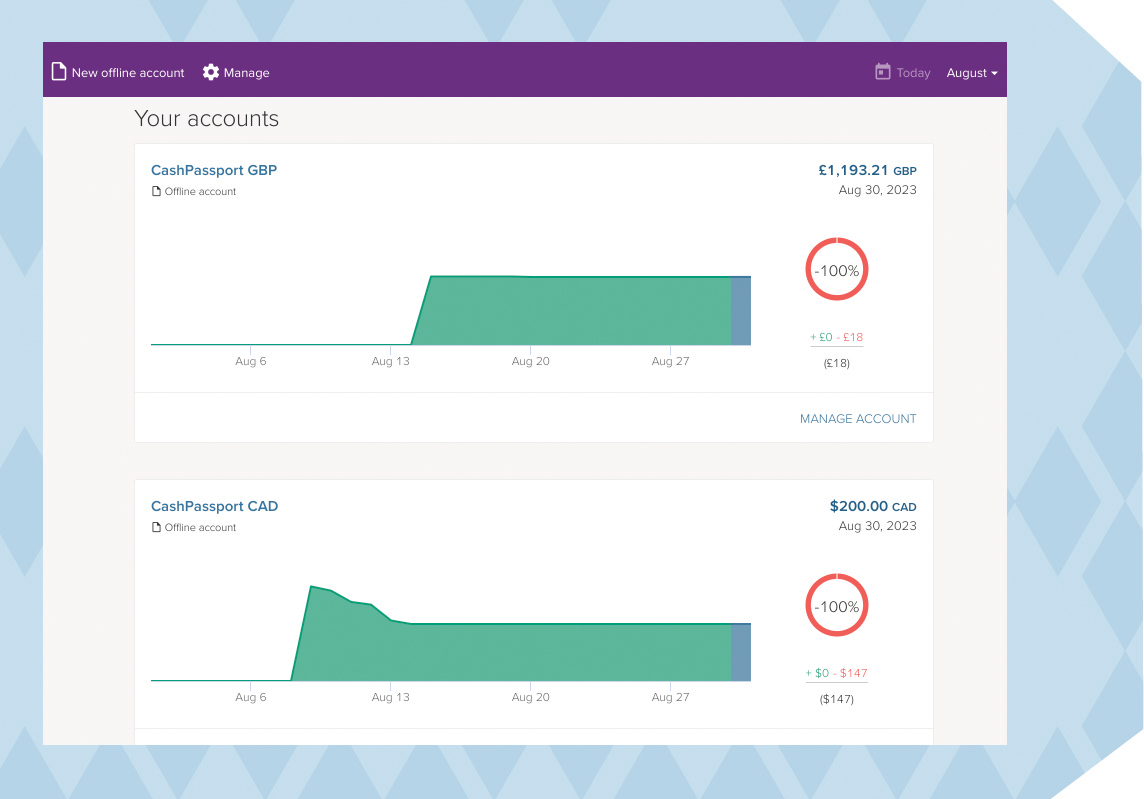Click the green GBP balance chart area
This screenshot has height=799, width=1144.
click(580, 311)
